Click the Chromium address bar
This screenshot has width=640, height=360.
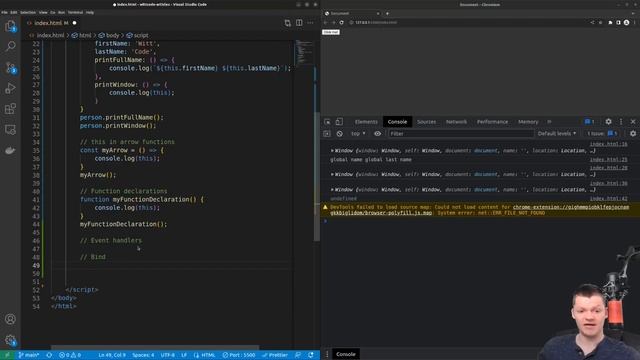(469, 22)
